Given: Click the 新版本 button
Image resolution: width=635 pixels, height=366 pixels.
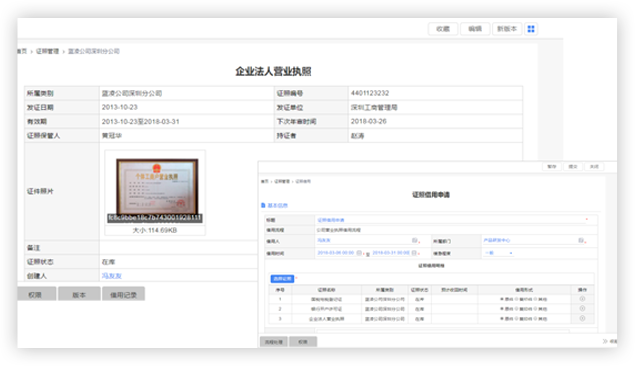Looking at the screenshot, I should pos(507,29).
